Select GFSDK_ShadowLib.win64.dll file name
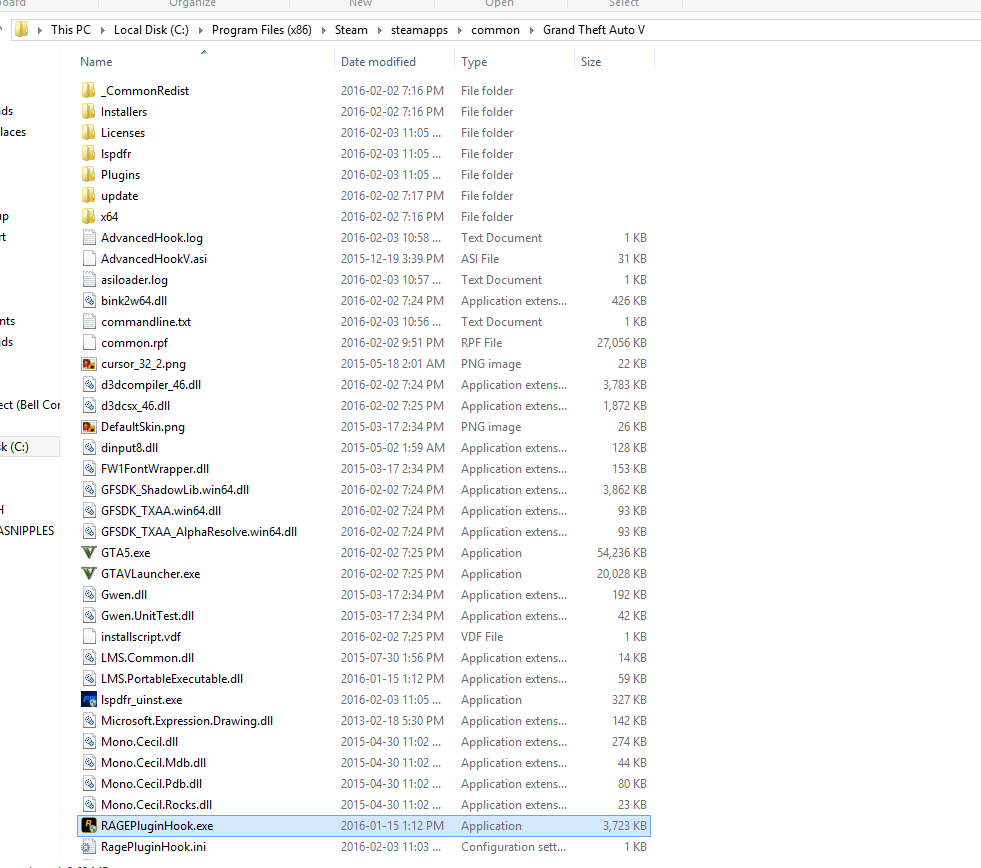 coord(175,489)
